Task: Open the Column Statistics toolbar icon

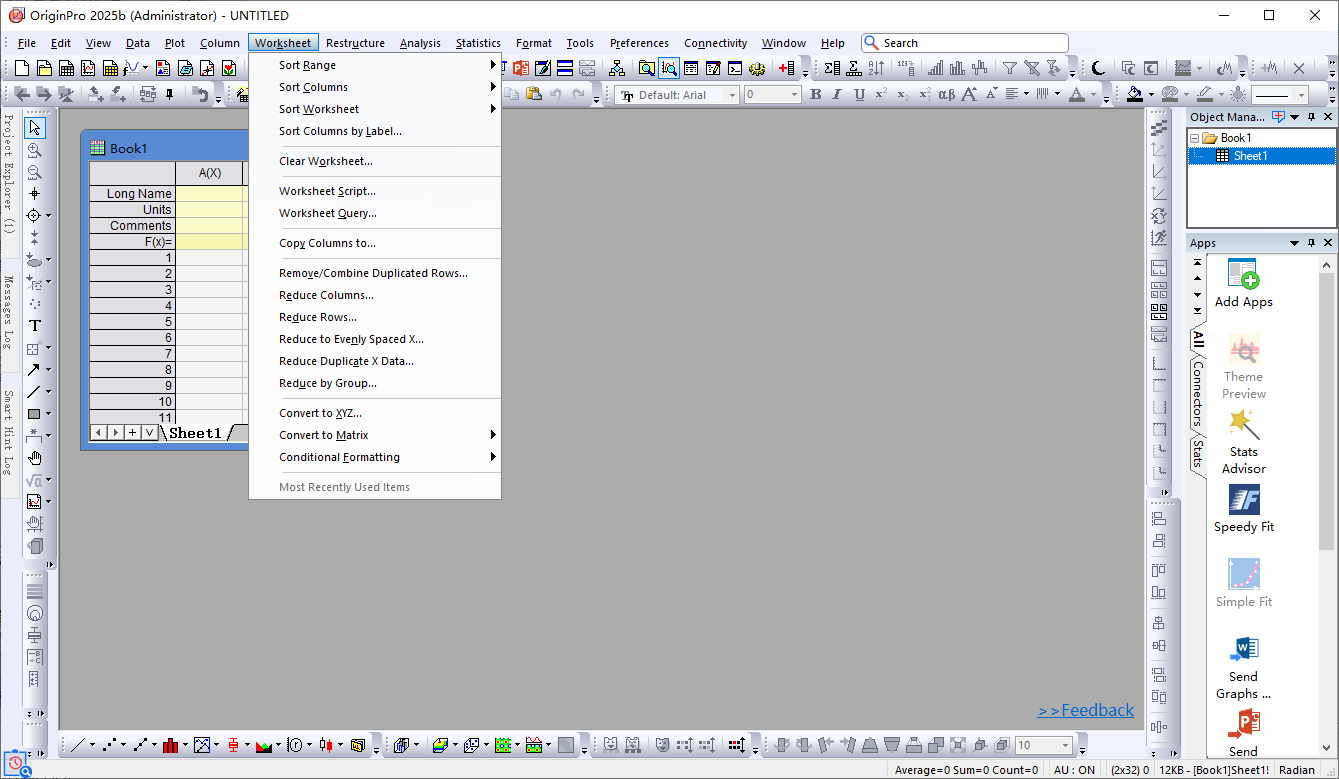Action: 832,68
